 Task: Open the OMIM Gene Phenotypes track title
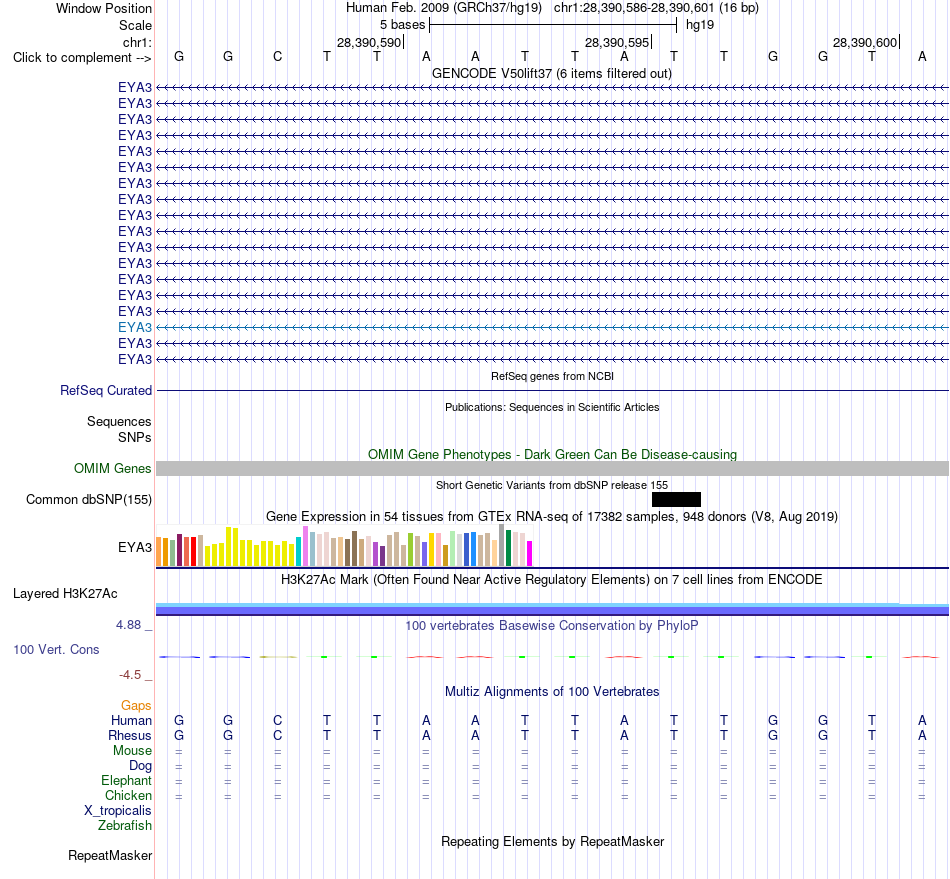(552, 454)
